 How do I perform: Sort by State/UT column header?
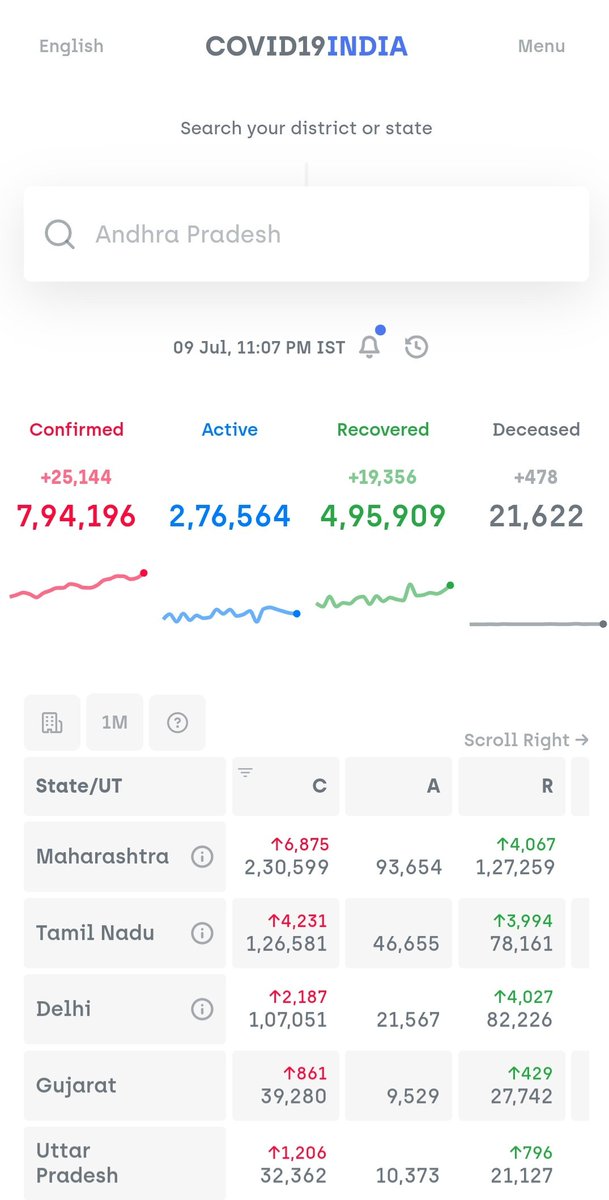click(x=125, y=786)
